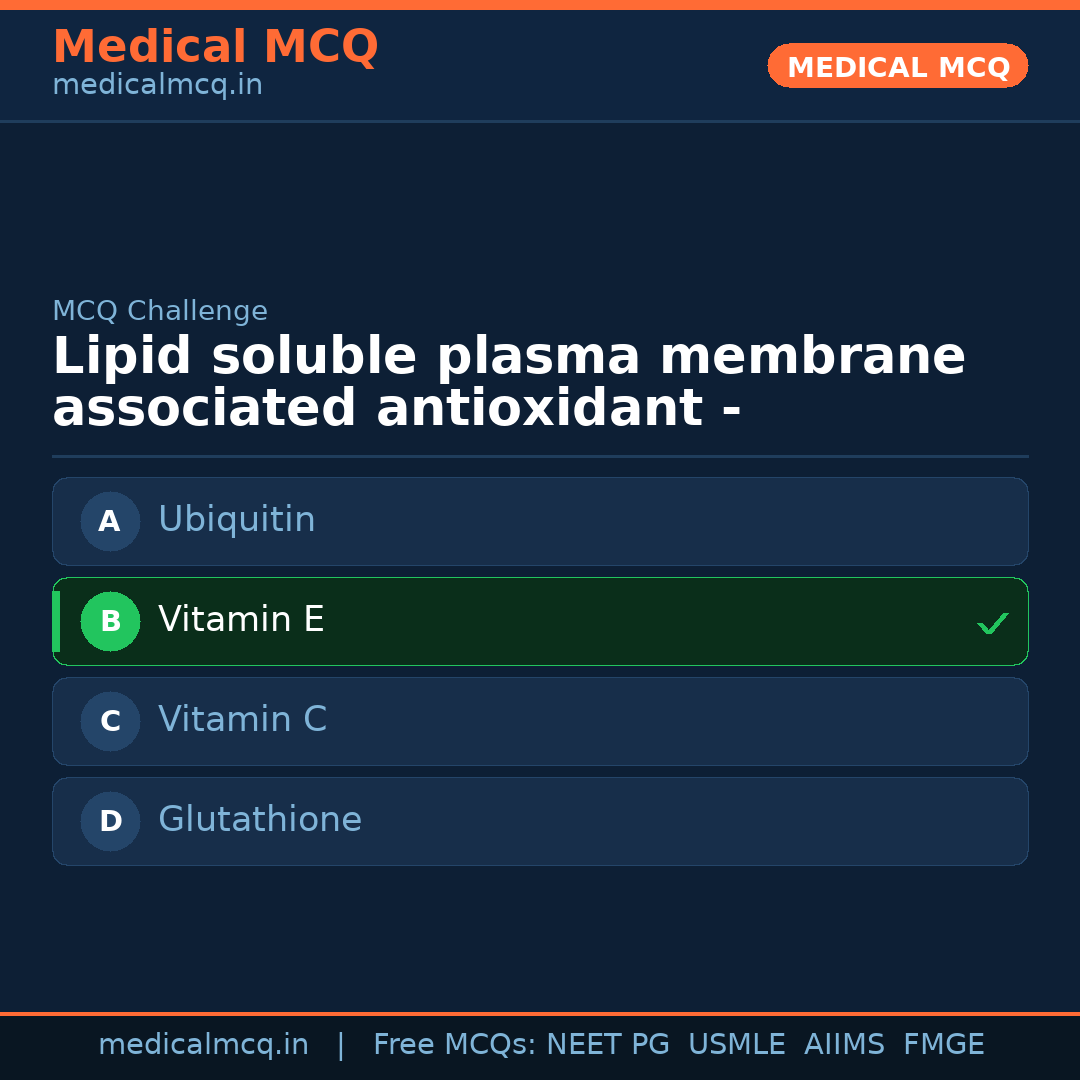Click the question text about lipid soluble antioxidant

508,383
